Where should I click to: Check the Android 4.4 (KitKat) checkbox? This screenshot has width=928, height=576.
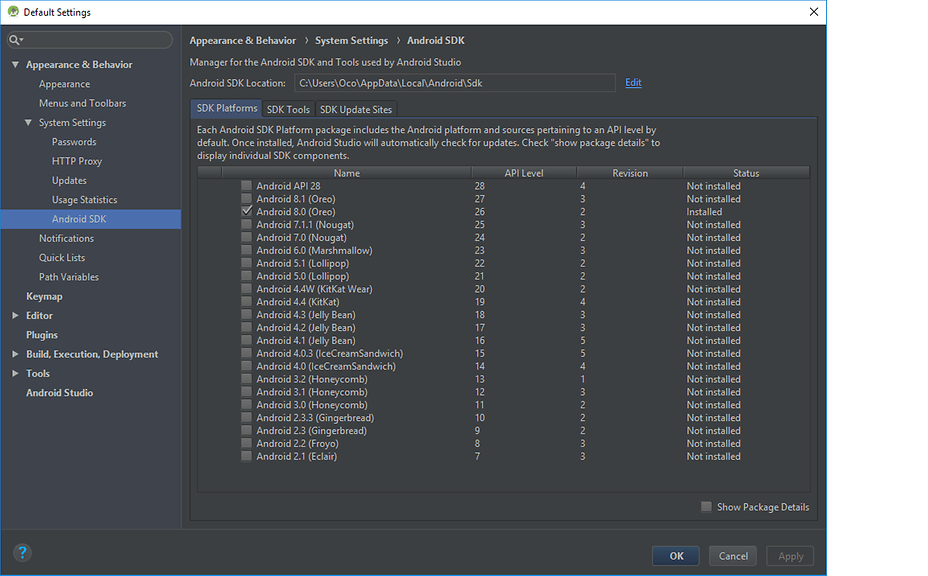coord(246,302)
